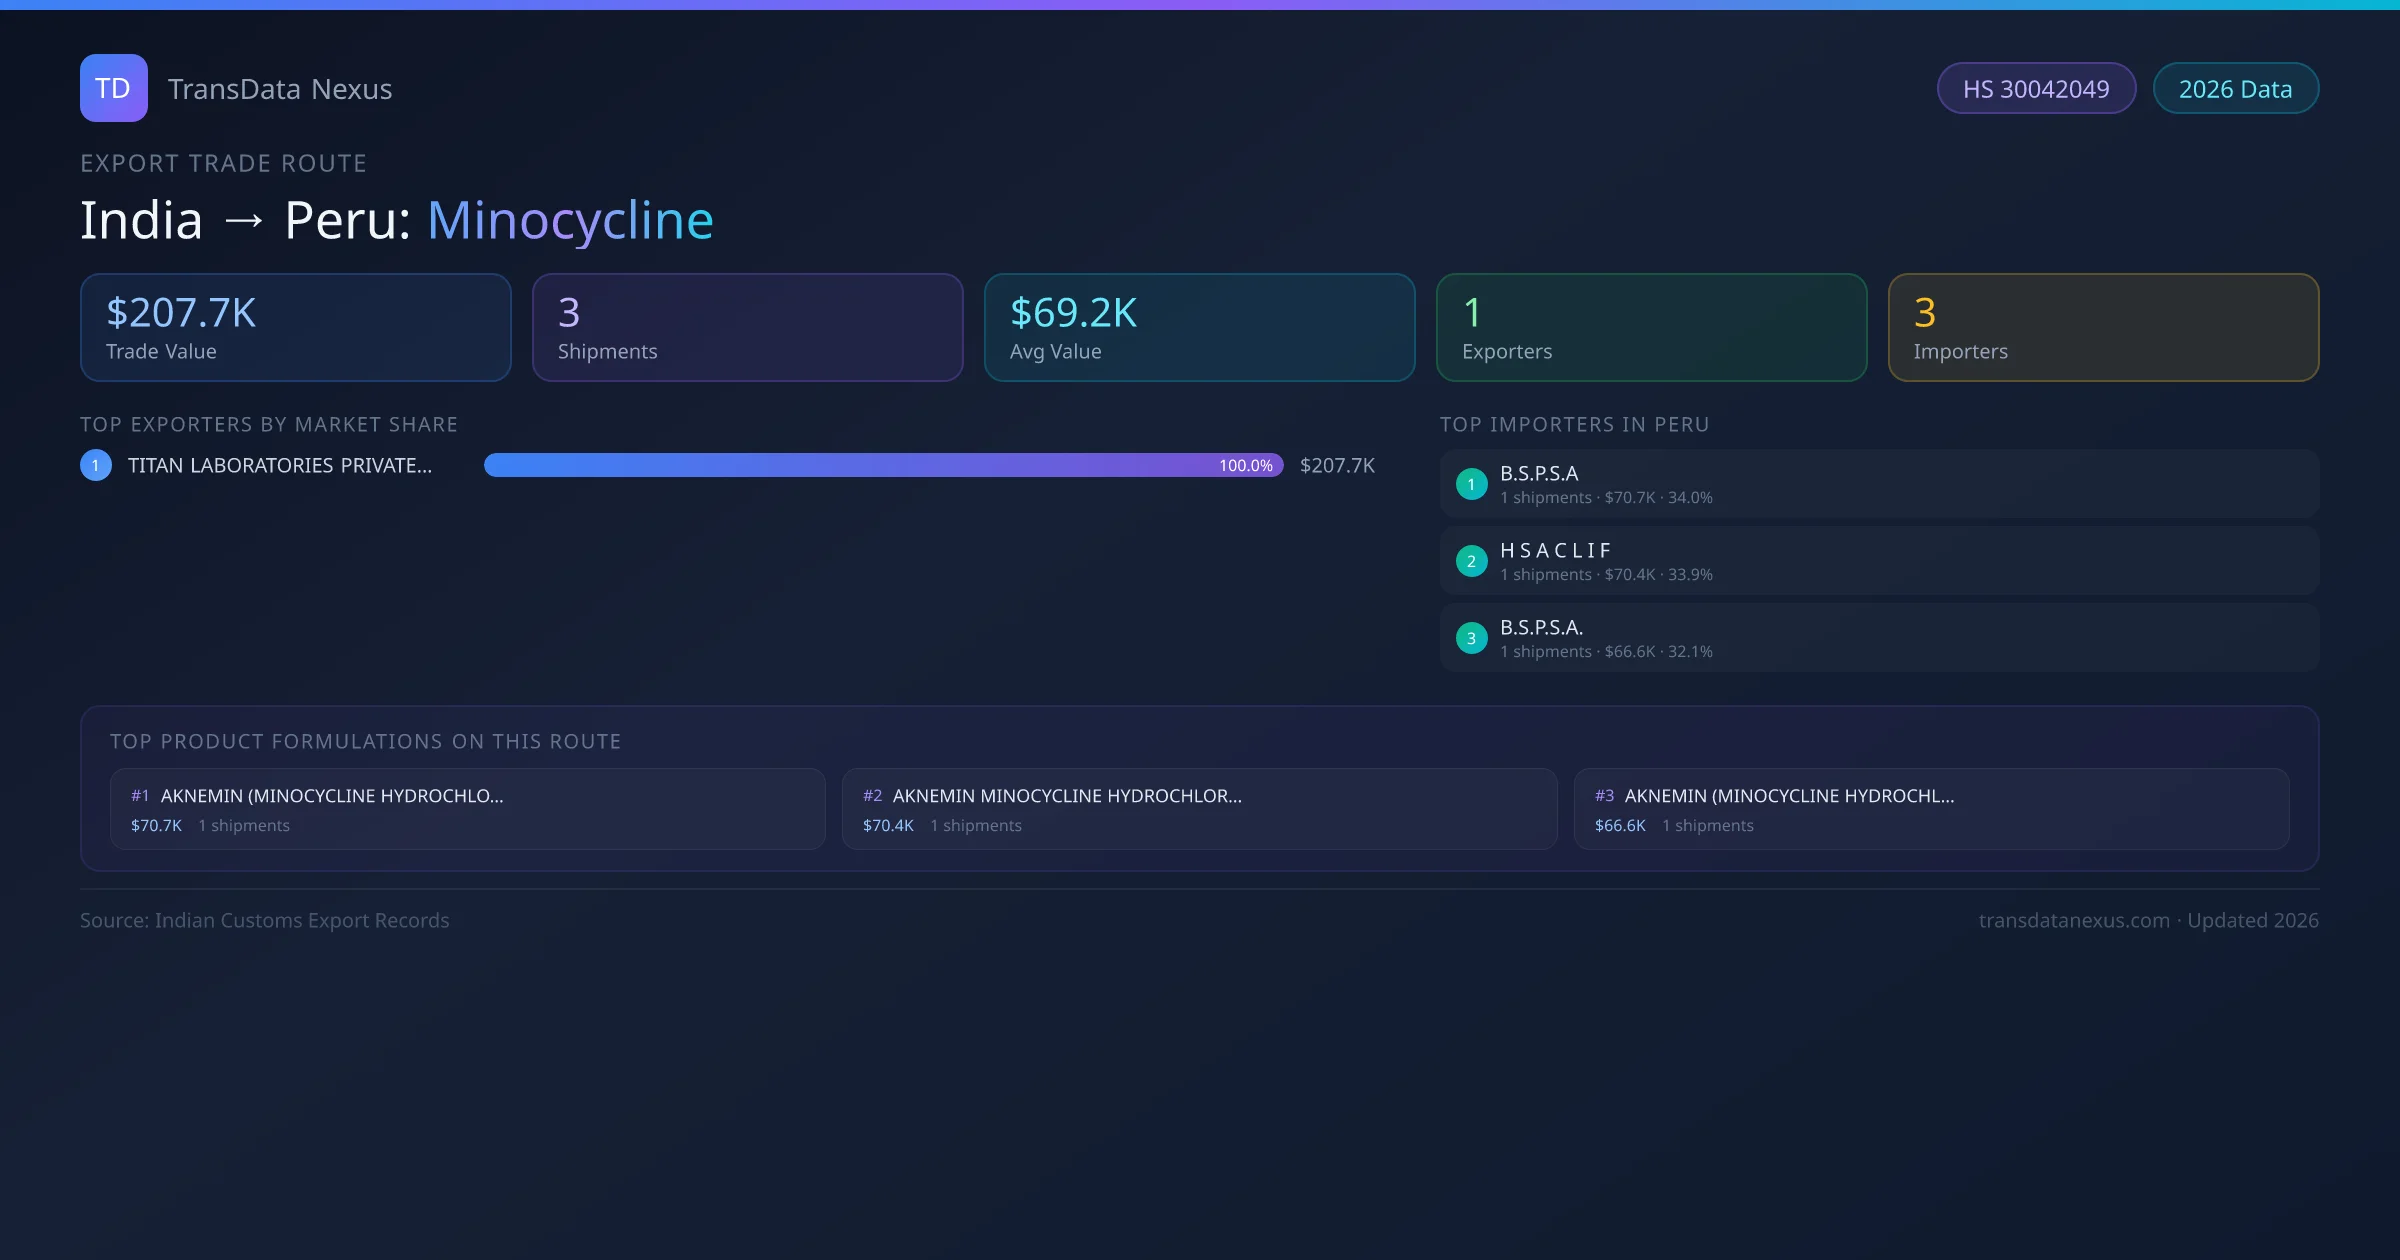Open AKNEMIN formulation card worth $66.6K
Screen dimensions: 2400x1260
[1930, 809]
